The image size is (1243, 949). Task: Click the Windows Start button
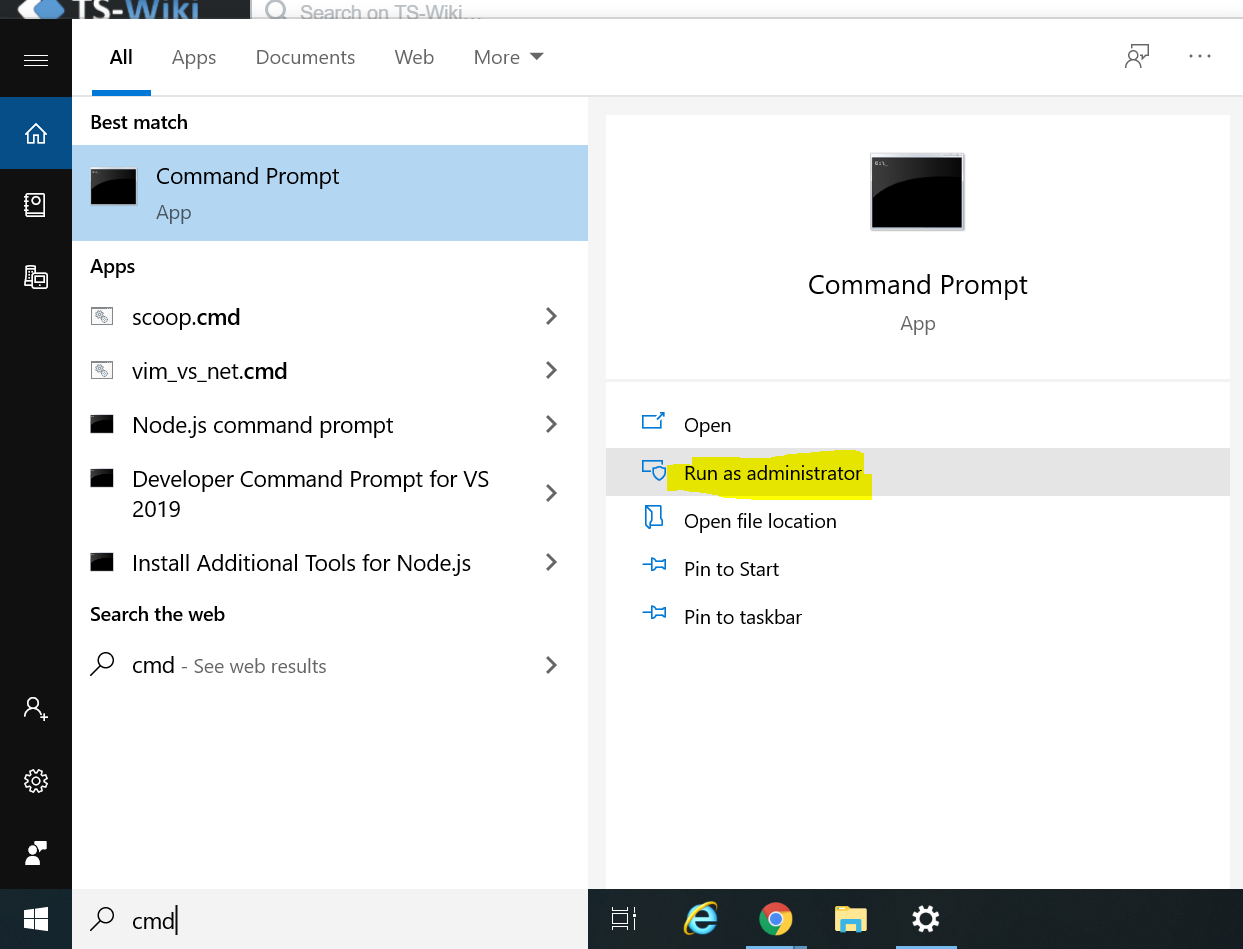point(36,919)
